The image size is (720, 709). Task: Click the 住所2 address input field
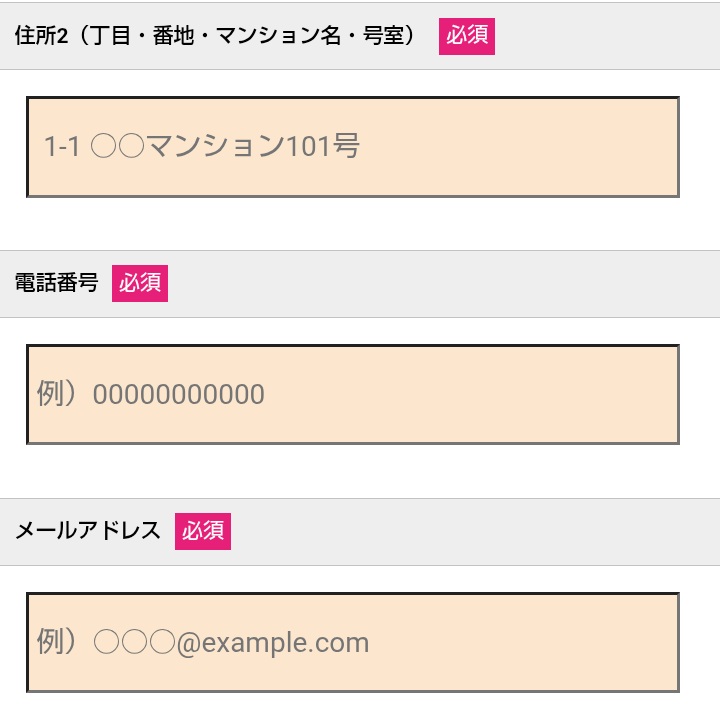[500, 147]
